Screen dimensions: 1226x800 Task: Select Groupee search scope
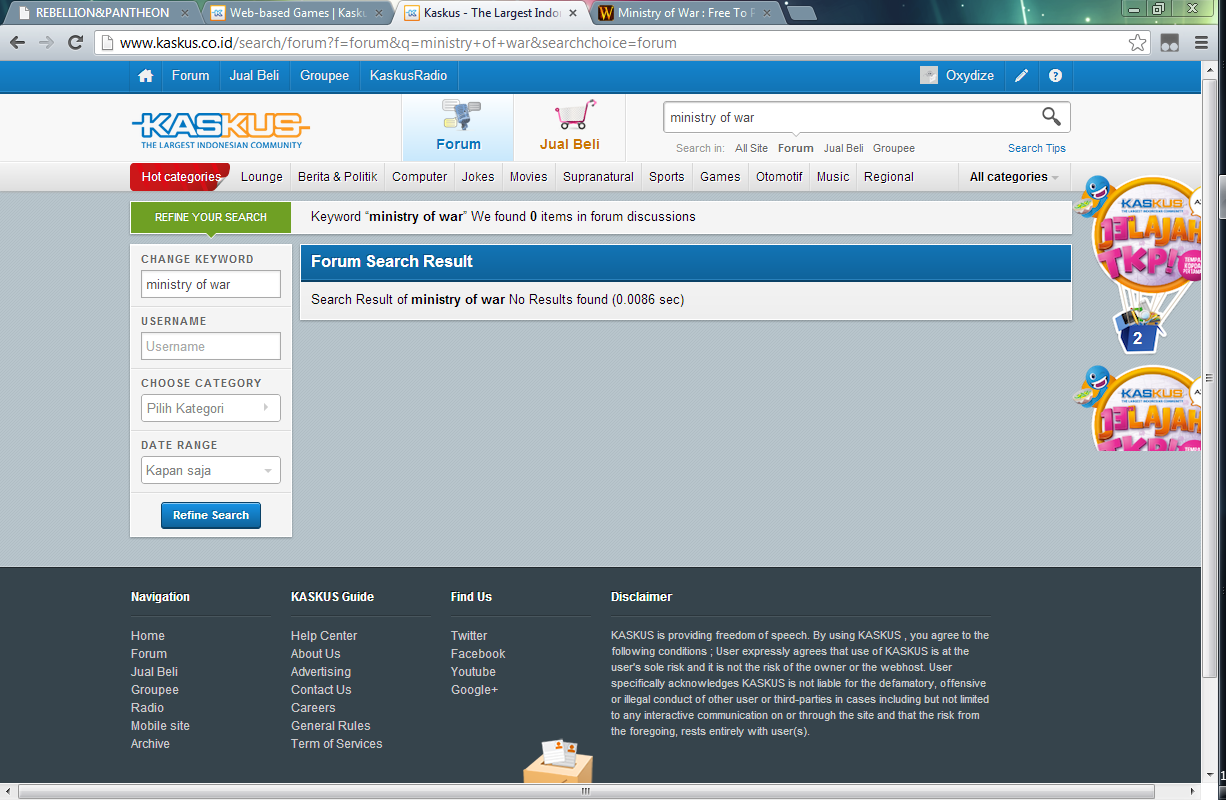coord(894,148)
